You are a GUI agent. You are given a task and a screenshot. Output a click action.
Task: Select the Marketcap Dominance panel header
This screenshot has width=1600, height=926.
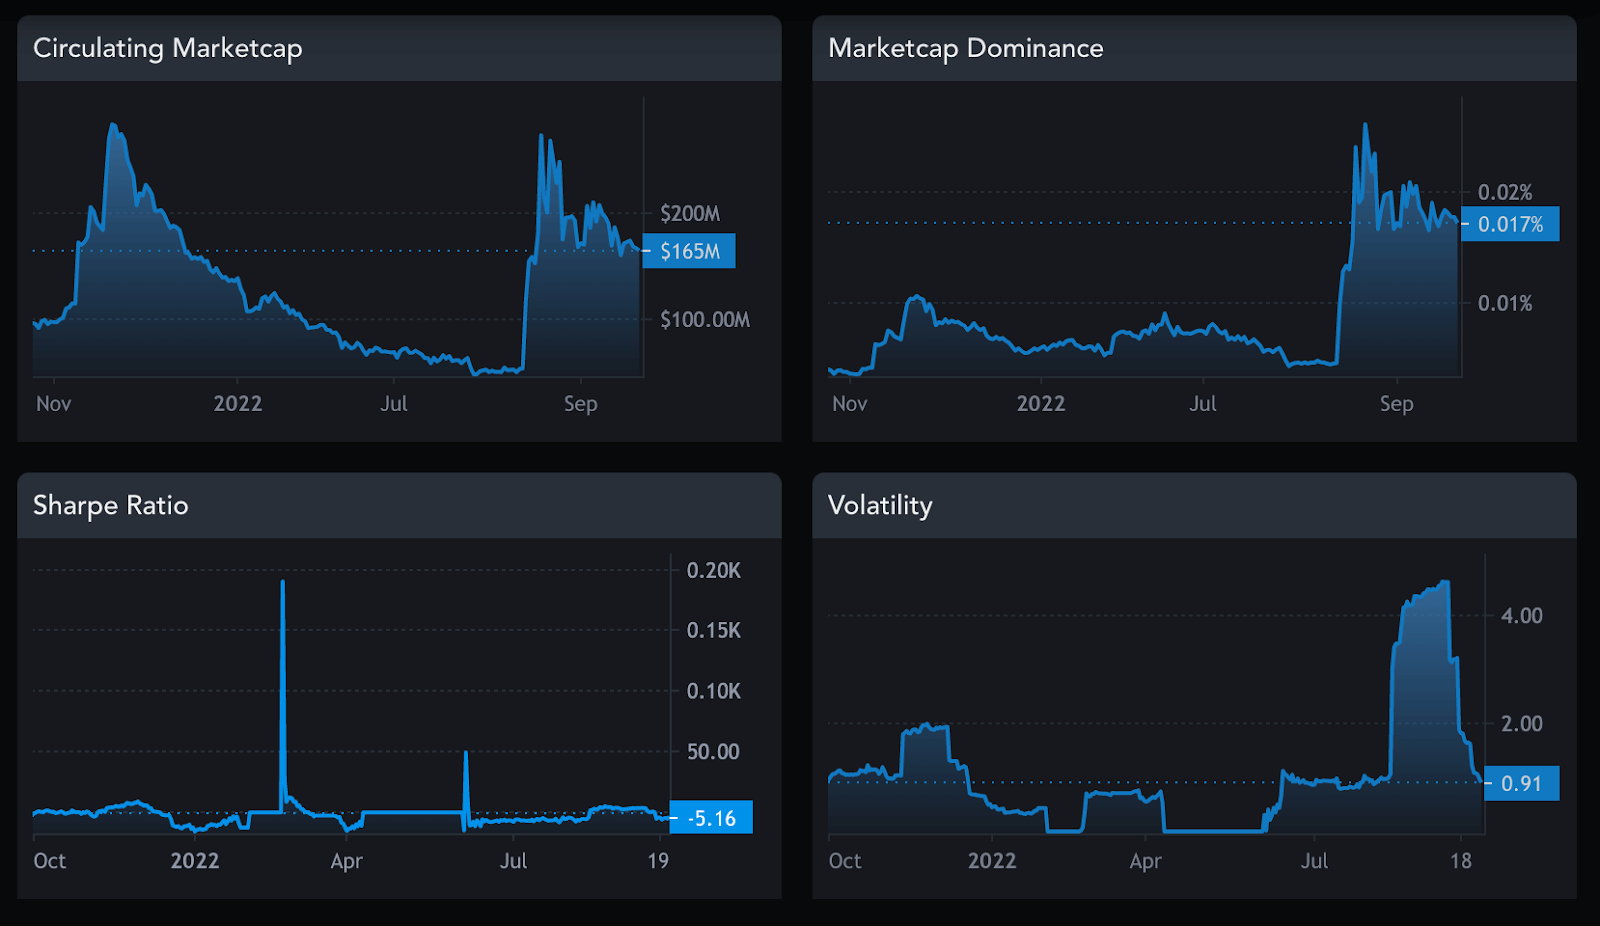(965, 48)
